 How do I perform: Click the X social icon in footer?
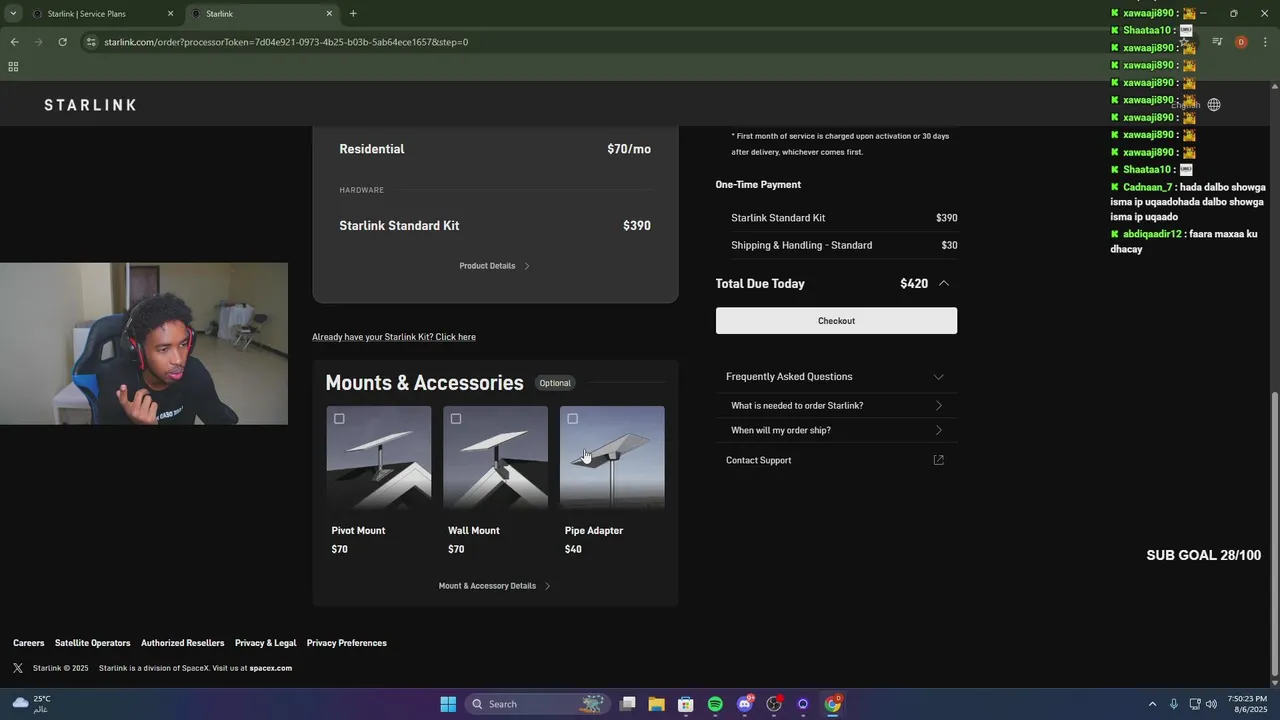[18, 668]
